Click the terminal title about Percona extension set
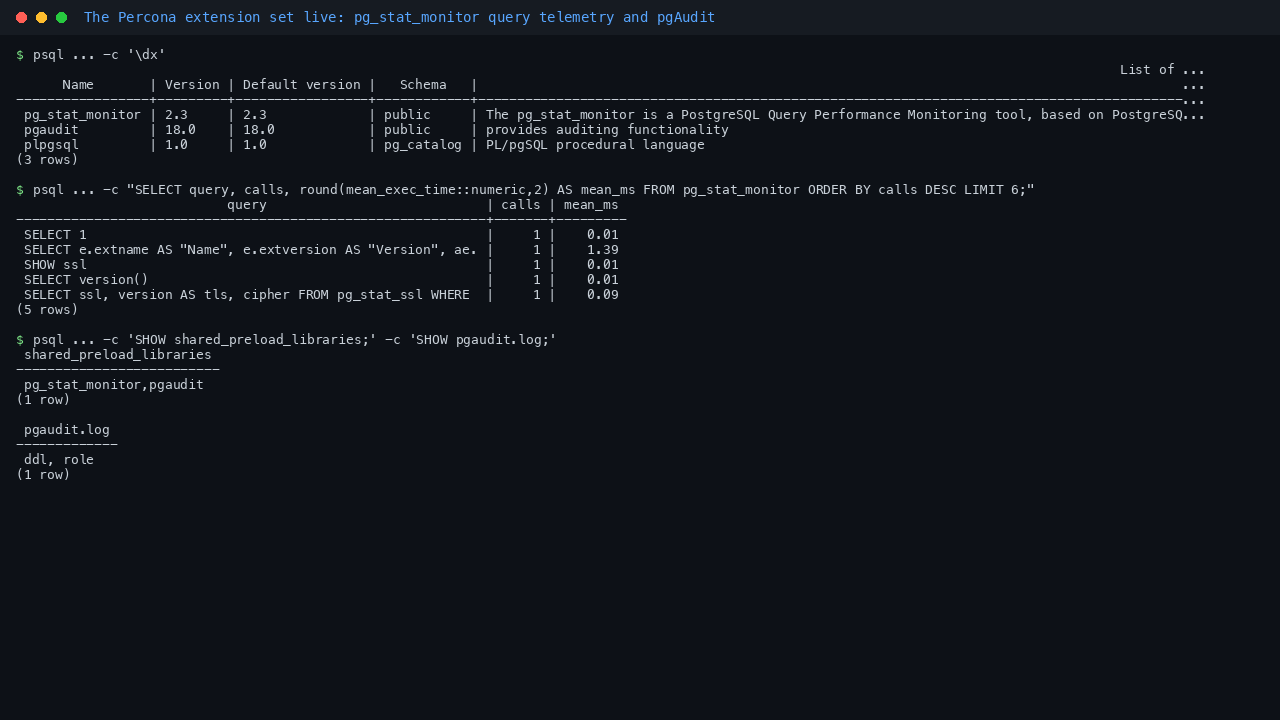The width and height of the screenshot is (1280, 720). pyautogui.click(x=399, y=17)
